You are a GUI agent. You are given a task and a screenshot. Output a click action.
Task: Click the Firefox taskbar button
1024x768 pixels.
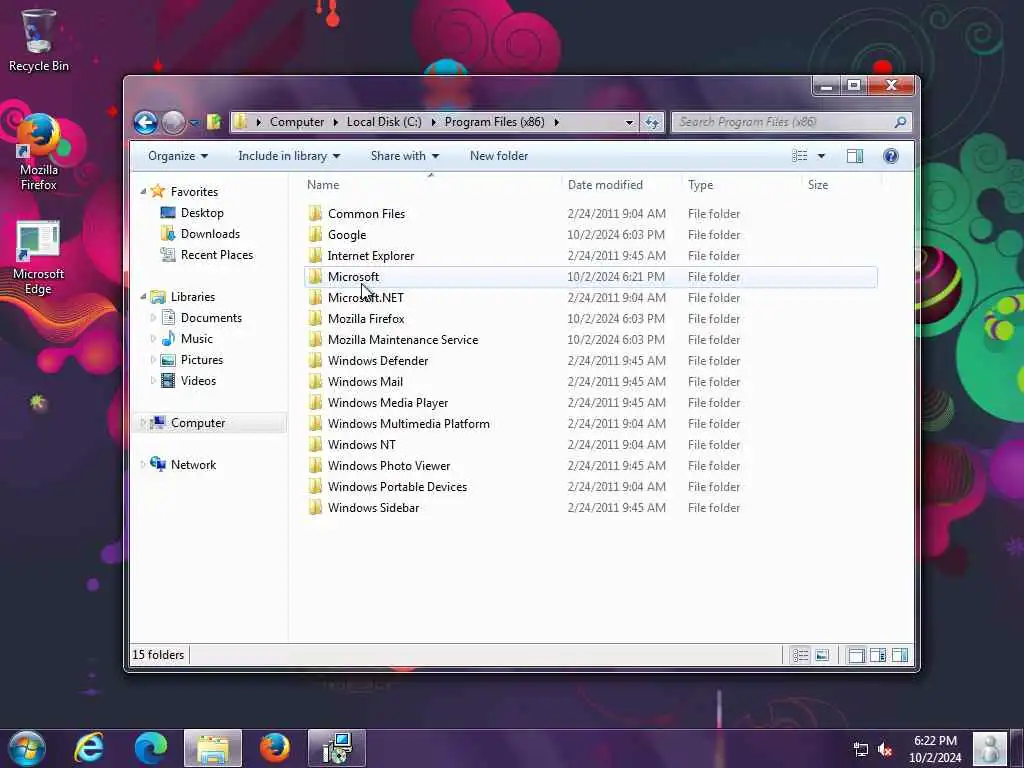275,748
